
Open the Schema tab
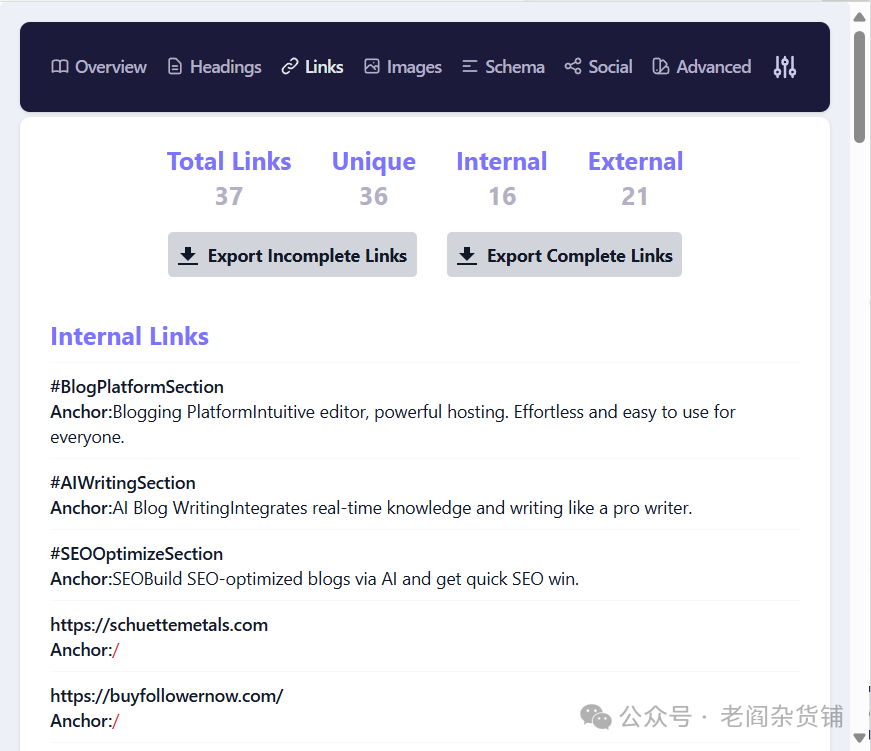pyautogui.click(x=514, y=67)
